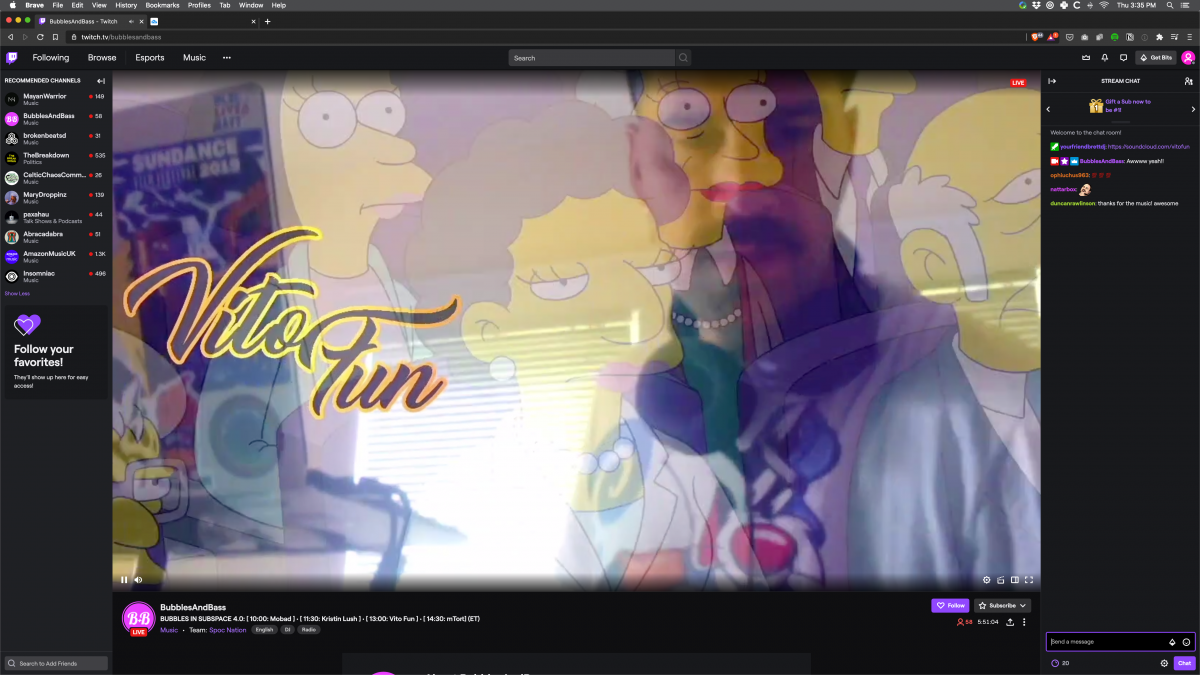Open the TheBreakdown recommended channel

55,158
